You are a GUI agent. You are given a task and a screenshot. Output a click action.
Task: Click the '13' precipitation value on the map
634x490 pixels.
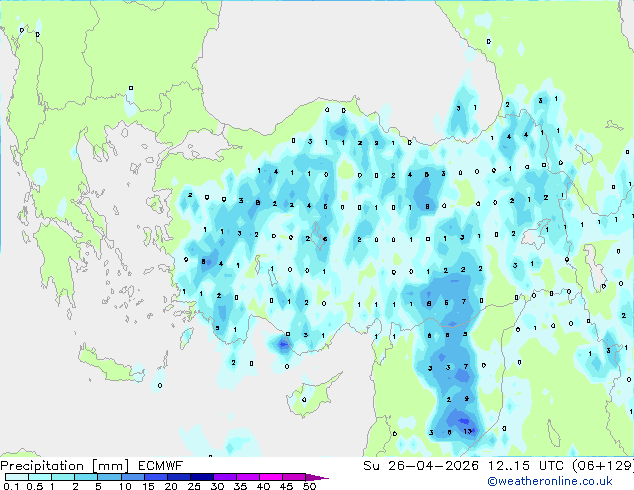(468, 431)
